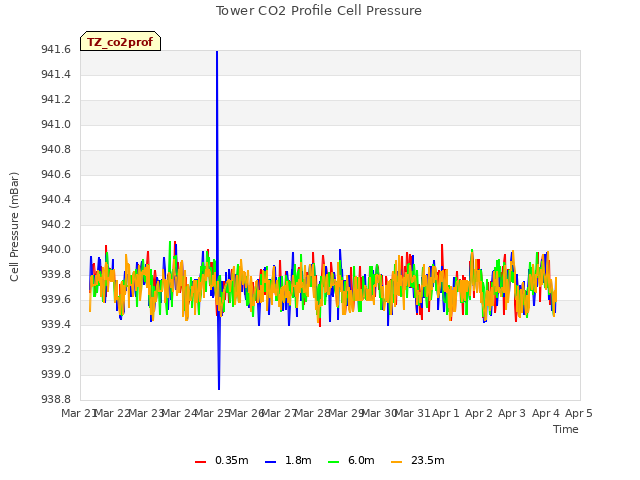Click the Apr 5 x-axis date label
Viewport: 640px width, 480px height.
pos(579,413)
